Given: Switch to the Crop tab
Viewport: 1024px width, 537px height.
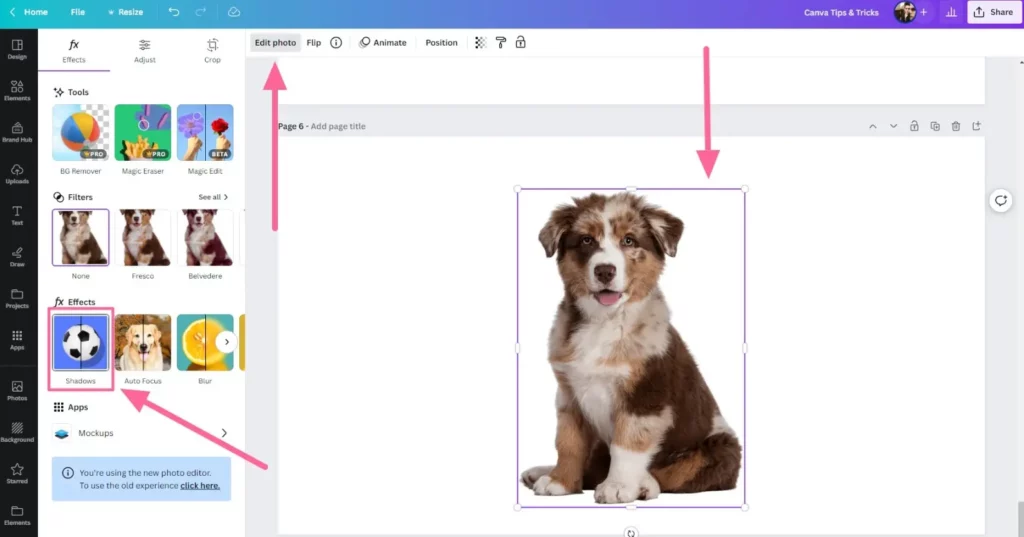Looking at the screenshot, I should point(212,51).
